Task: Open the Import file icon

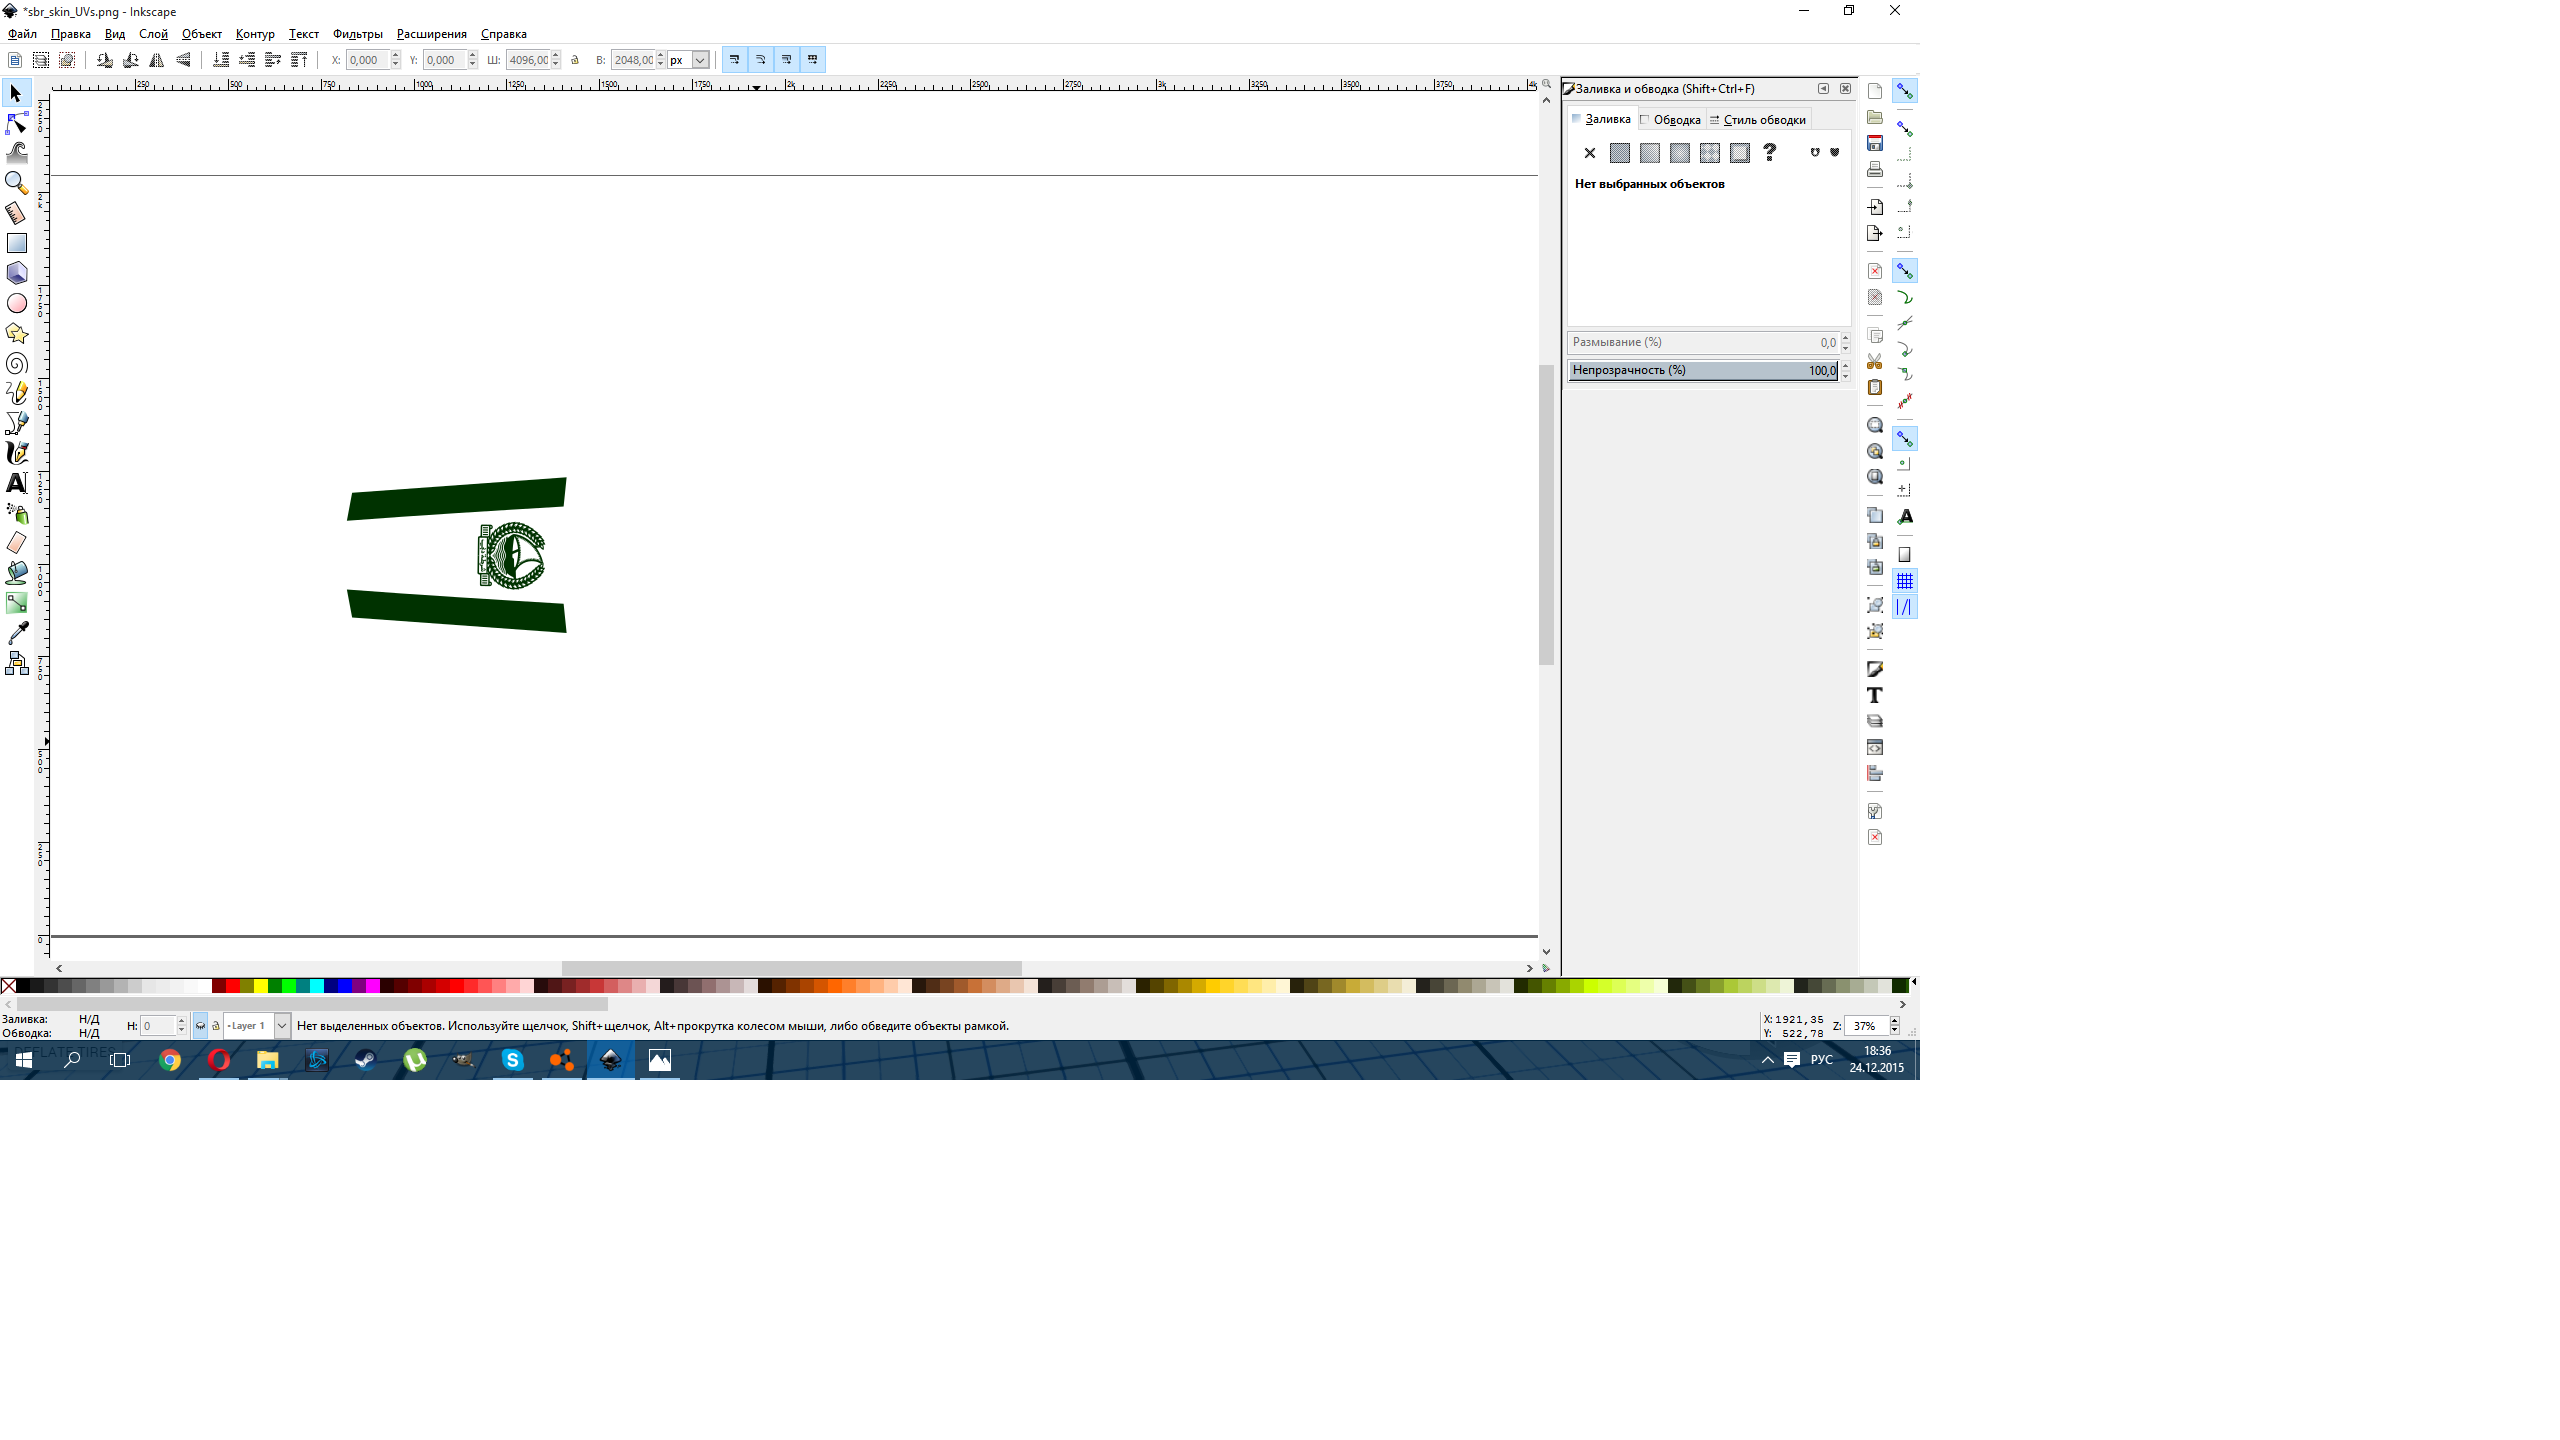Action: tap(1875, 207)
